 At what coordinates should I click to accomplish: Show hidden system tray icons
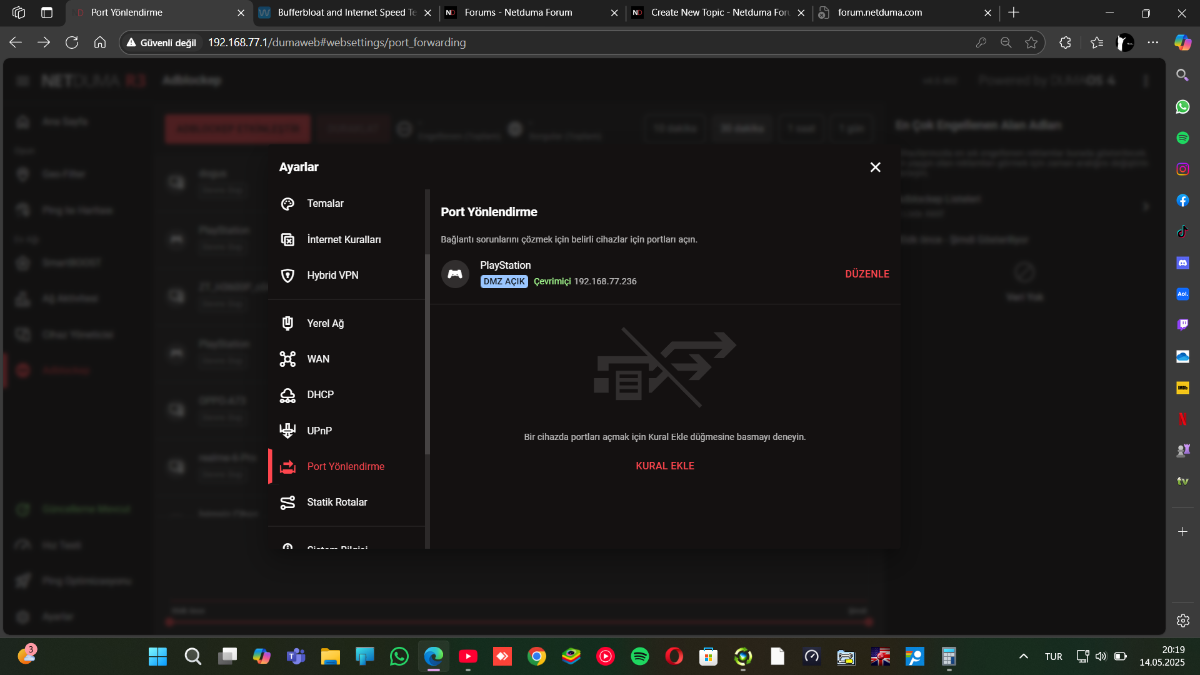point(1023,656)
